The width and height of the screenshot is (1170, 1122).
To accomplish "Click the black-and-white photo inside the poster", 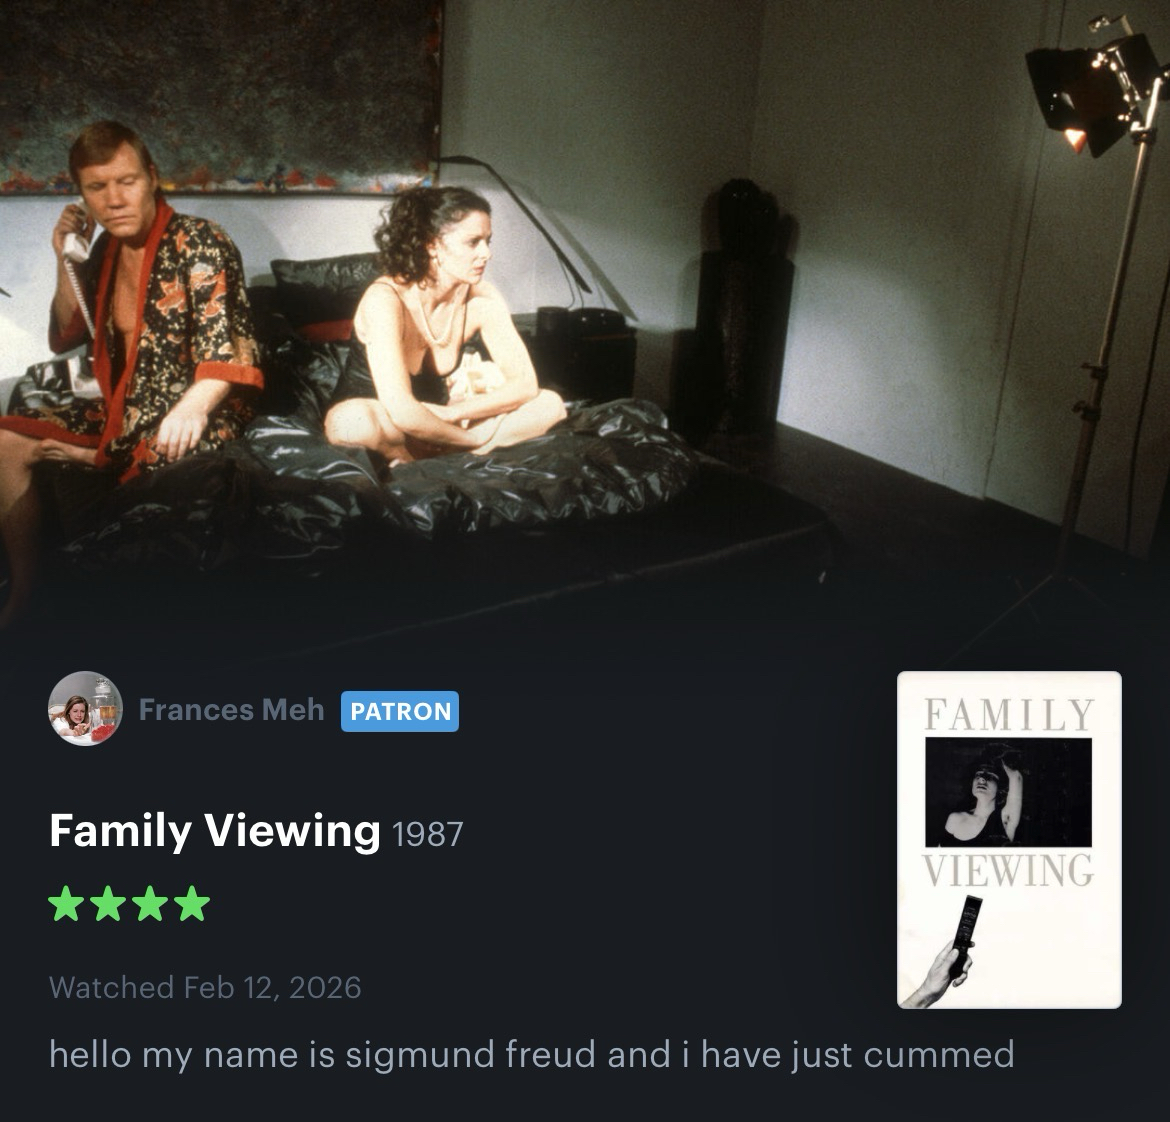I will [x=1009, y=792].
